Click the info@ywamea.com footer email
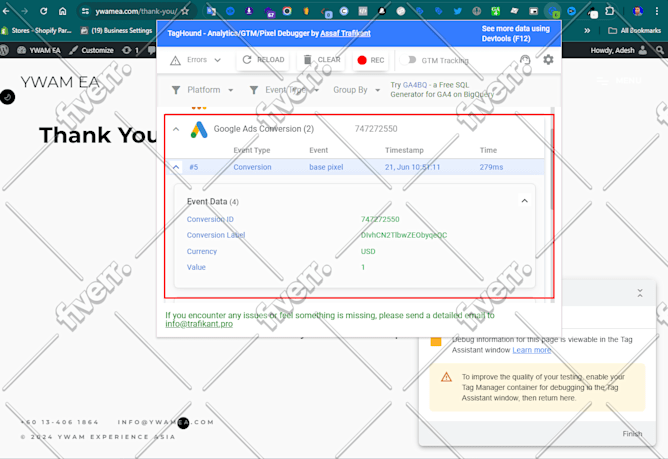The image size is (668, 459). click(166, 422)
